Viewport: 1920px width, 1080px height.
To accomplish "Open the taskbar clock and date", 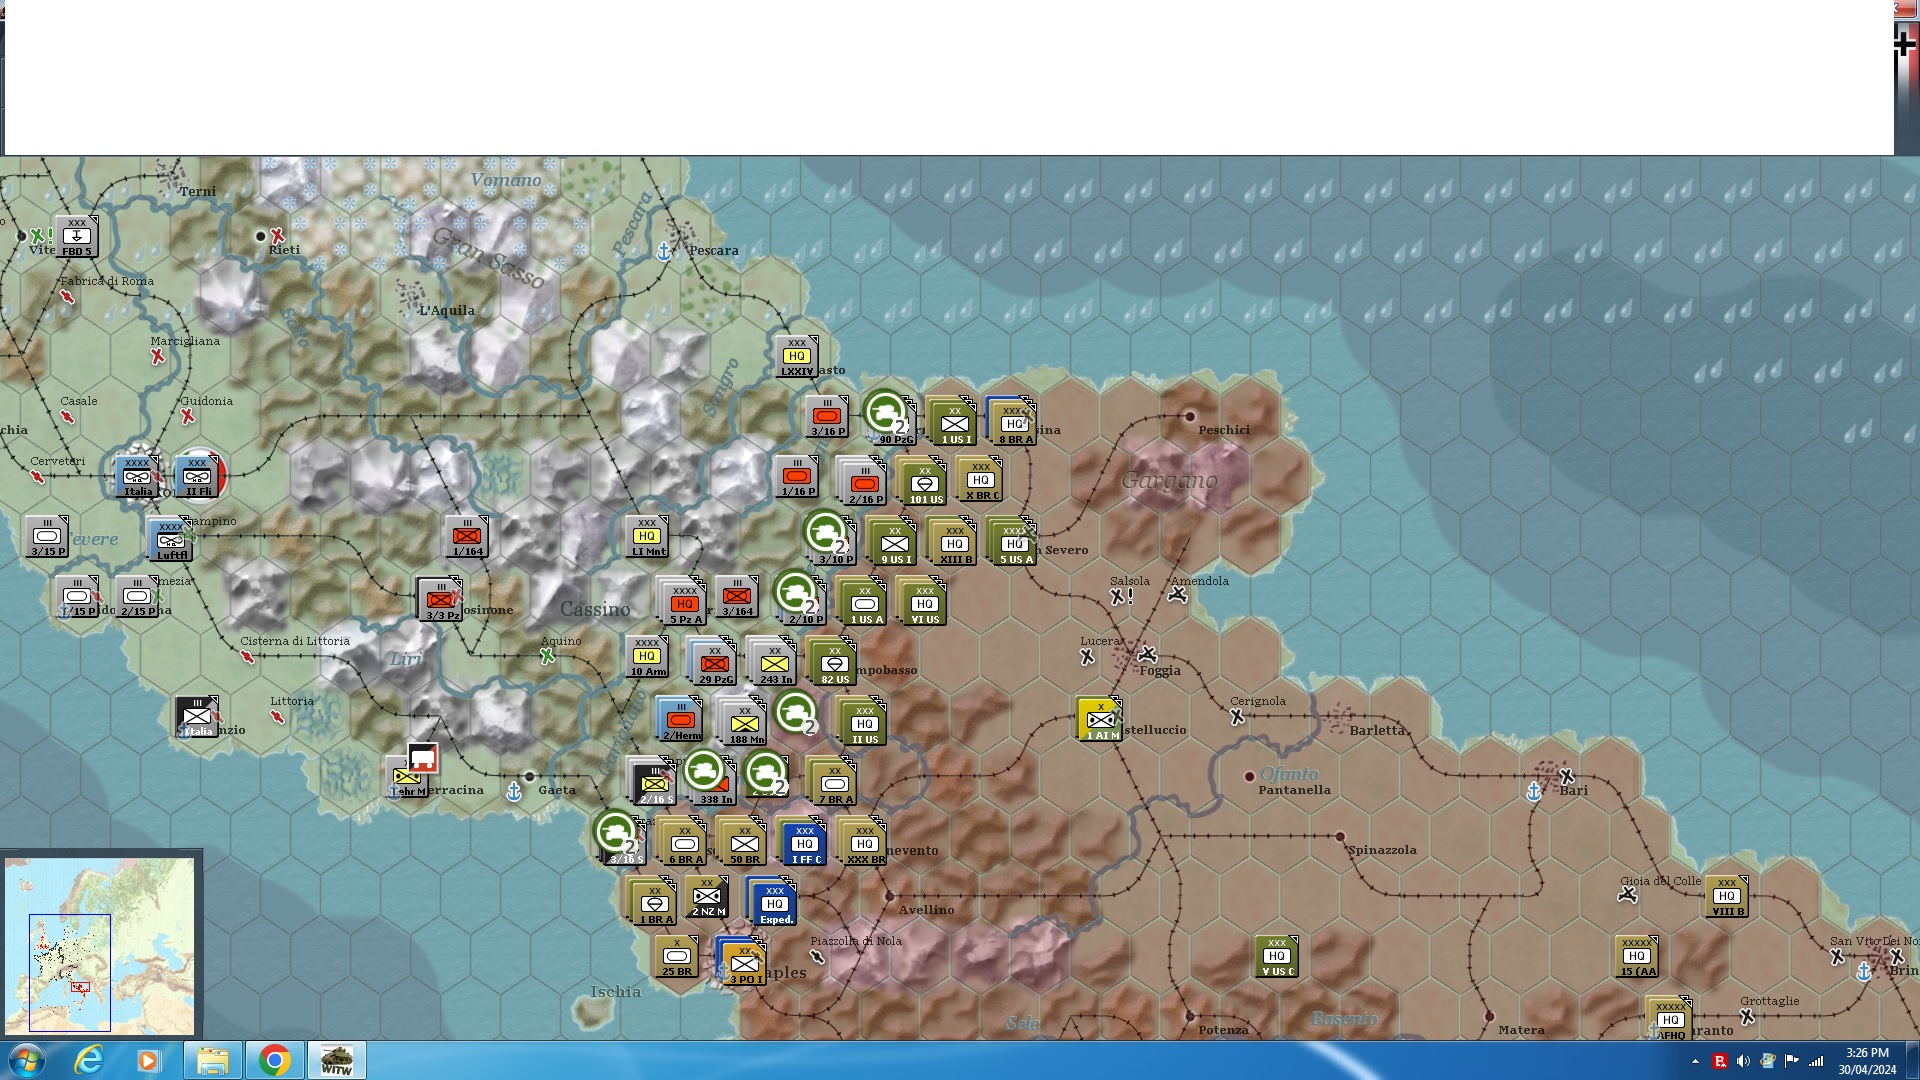I will [x=1866, y=1060].
